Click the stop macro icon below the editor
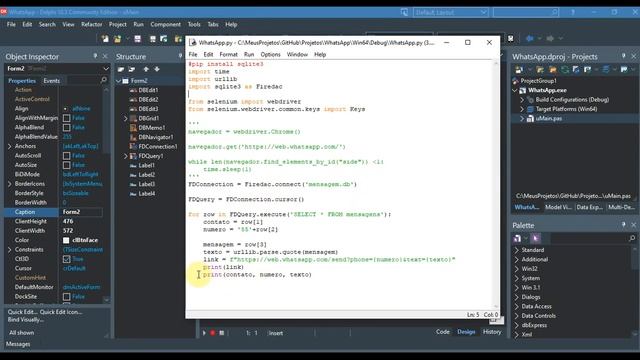 [222, 333]
